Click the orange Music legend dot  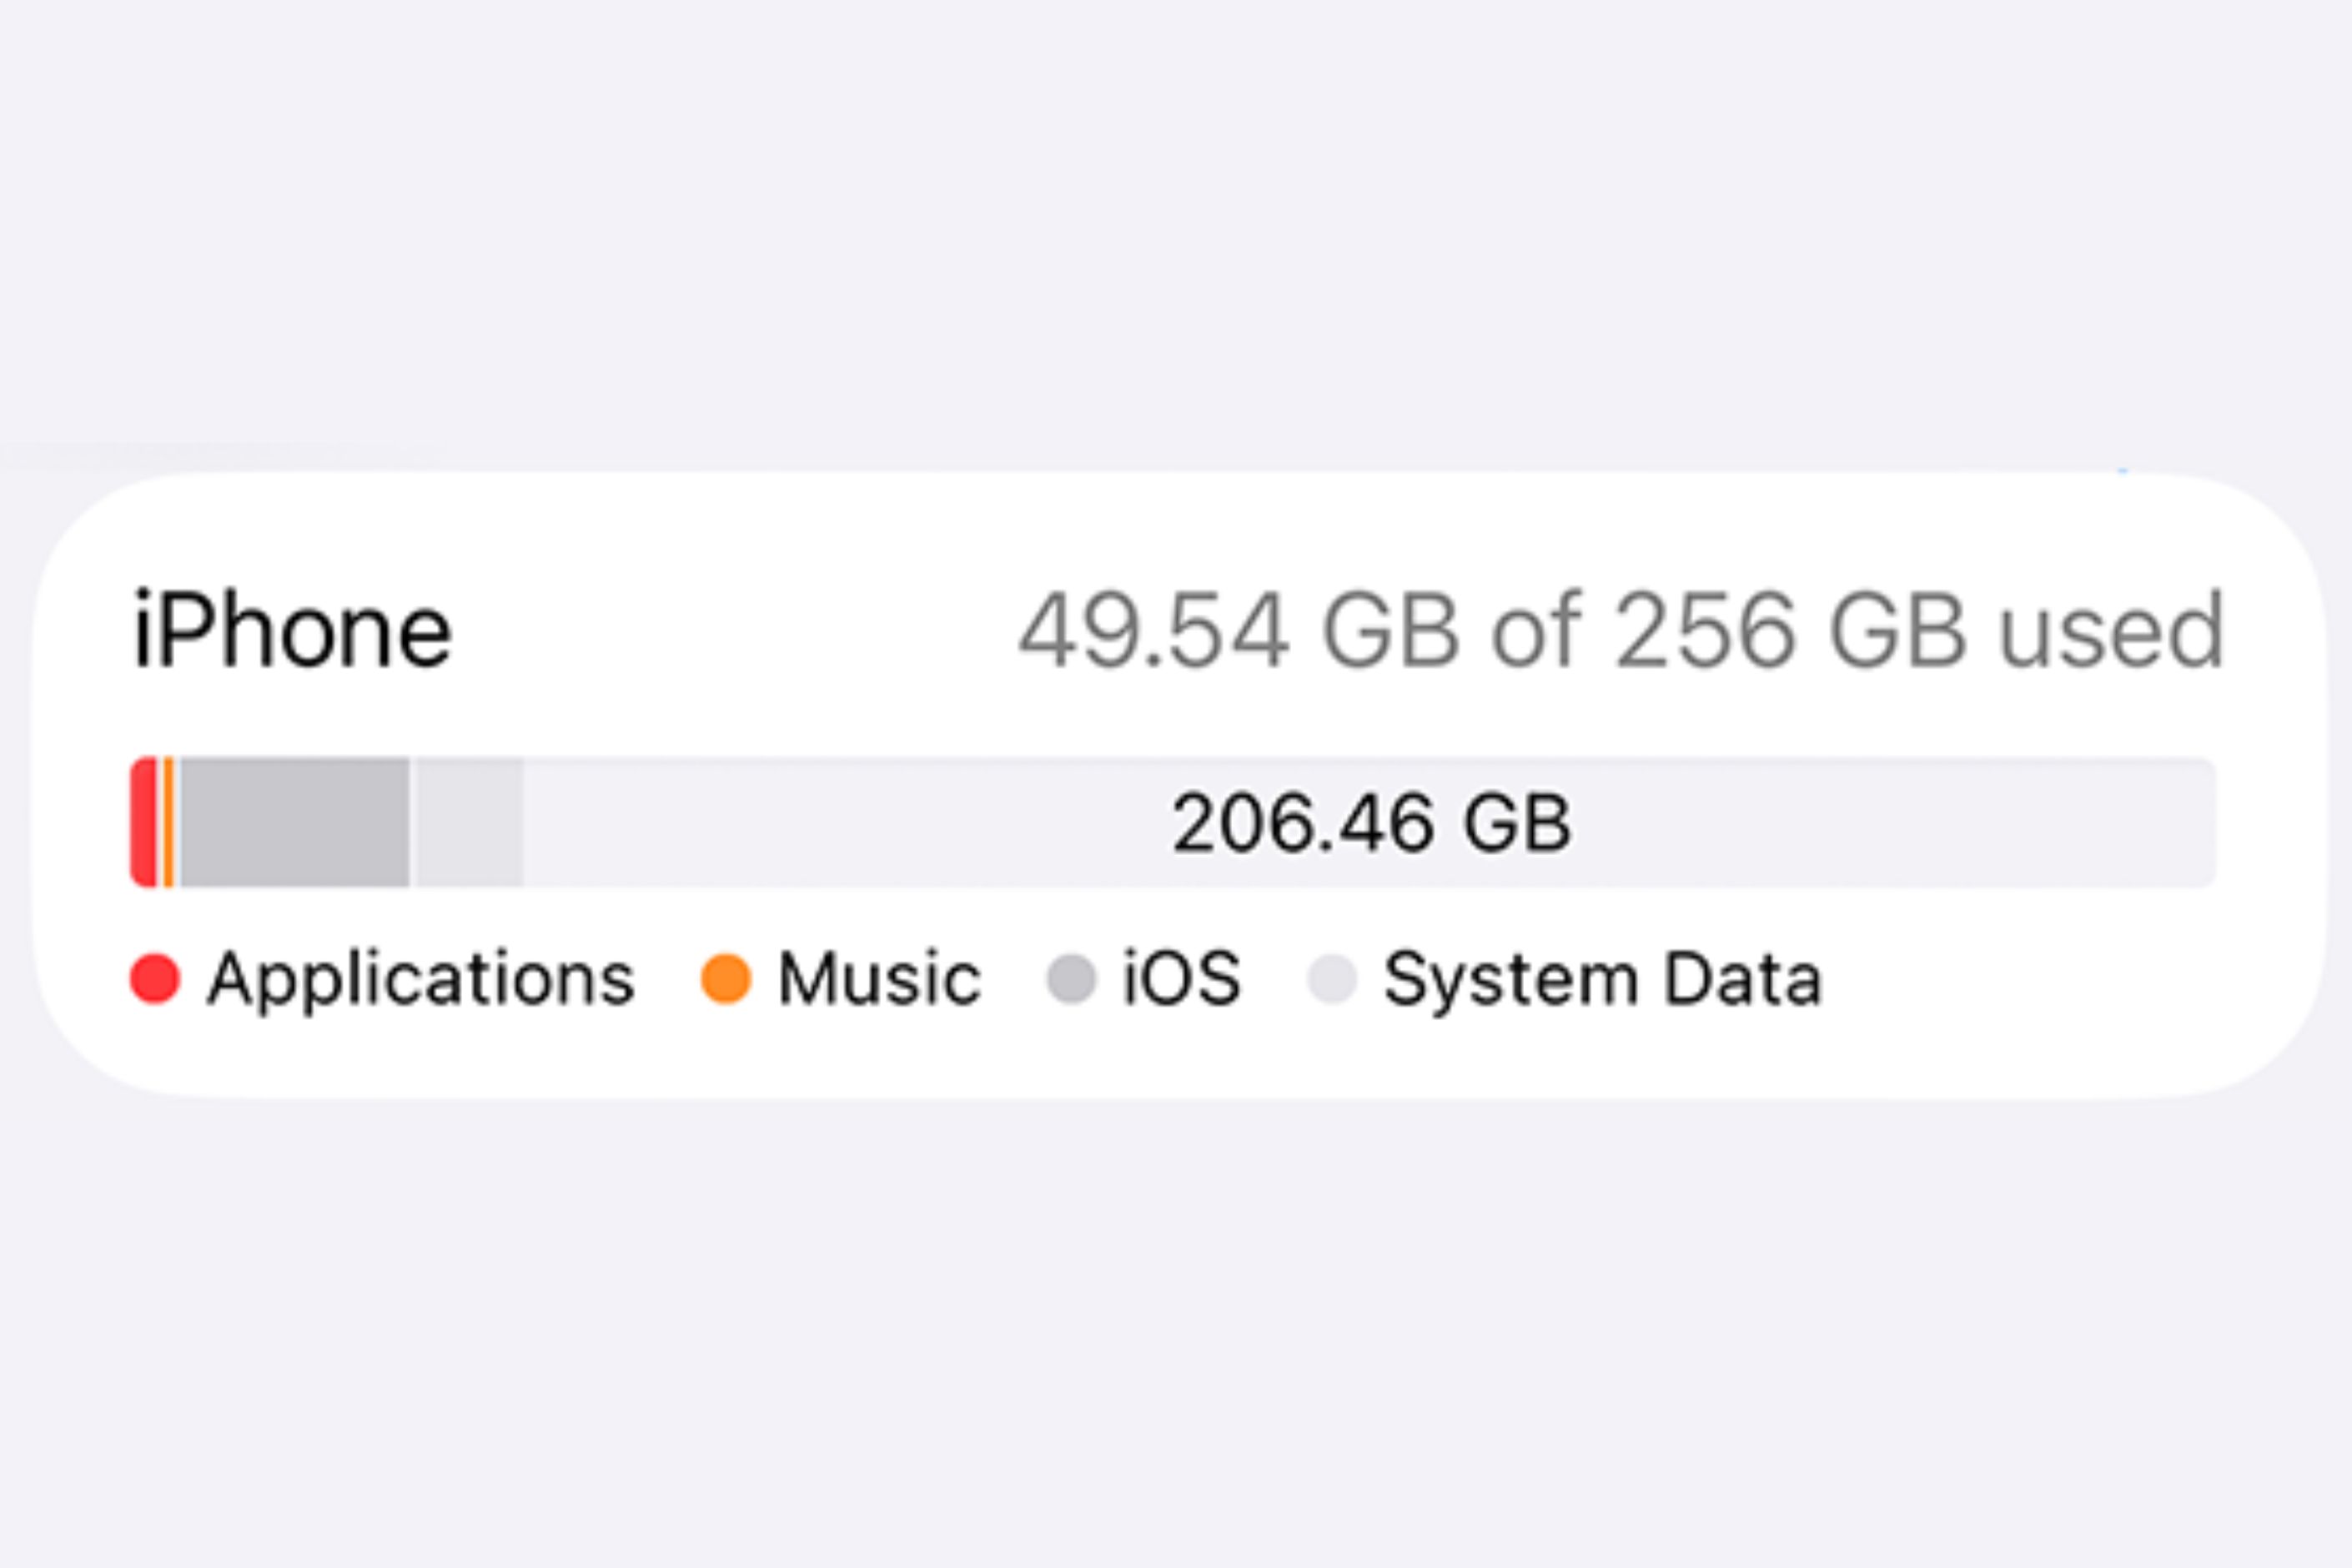pyautogui.click(x=725, y=978)
